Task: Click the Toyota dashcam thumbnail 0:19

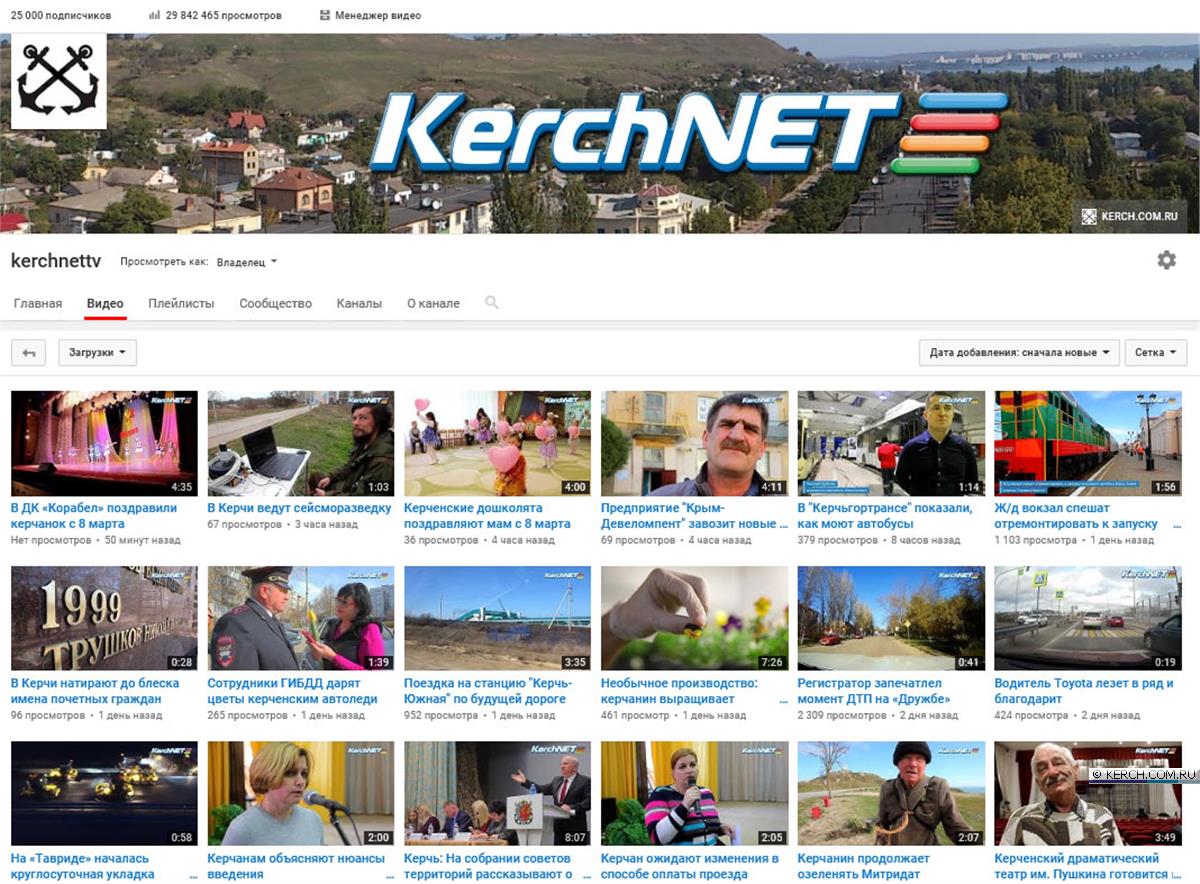Action: pyautogui.click(x=1088, y=619)
